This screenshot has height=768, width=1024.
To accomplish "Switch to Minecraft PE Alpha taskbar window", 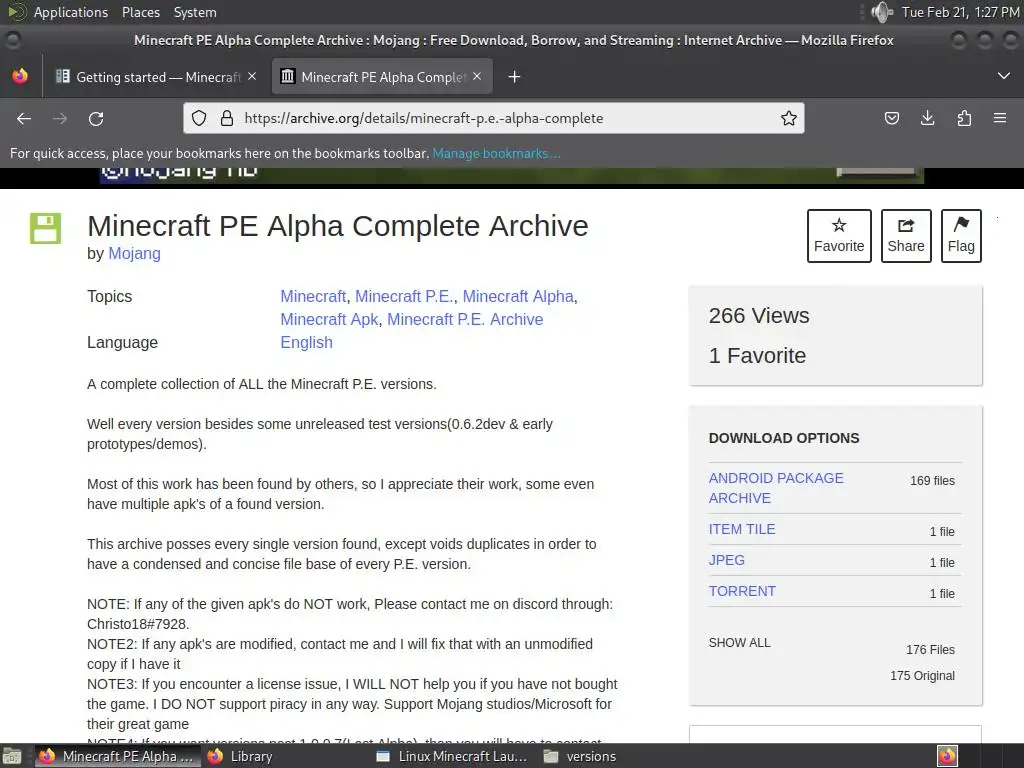I will click(116, 756).
